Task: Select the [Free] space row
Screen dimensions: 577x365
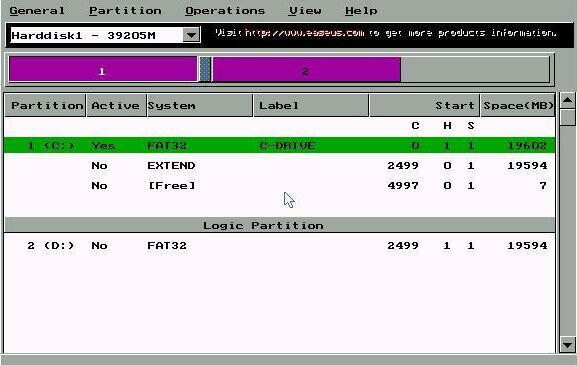Action: (x=279, y=185)
